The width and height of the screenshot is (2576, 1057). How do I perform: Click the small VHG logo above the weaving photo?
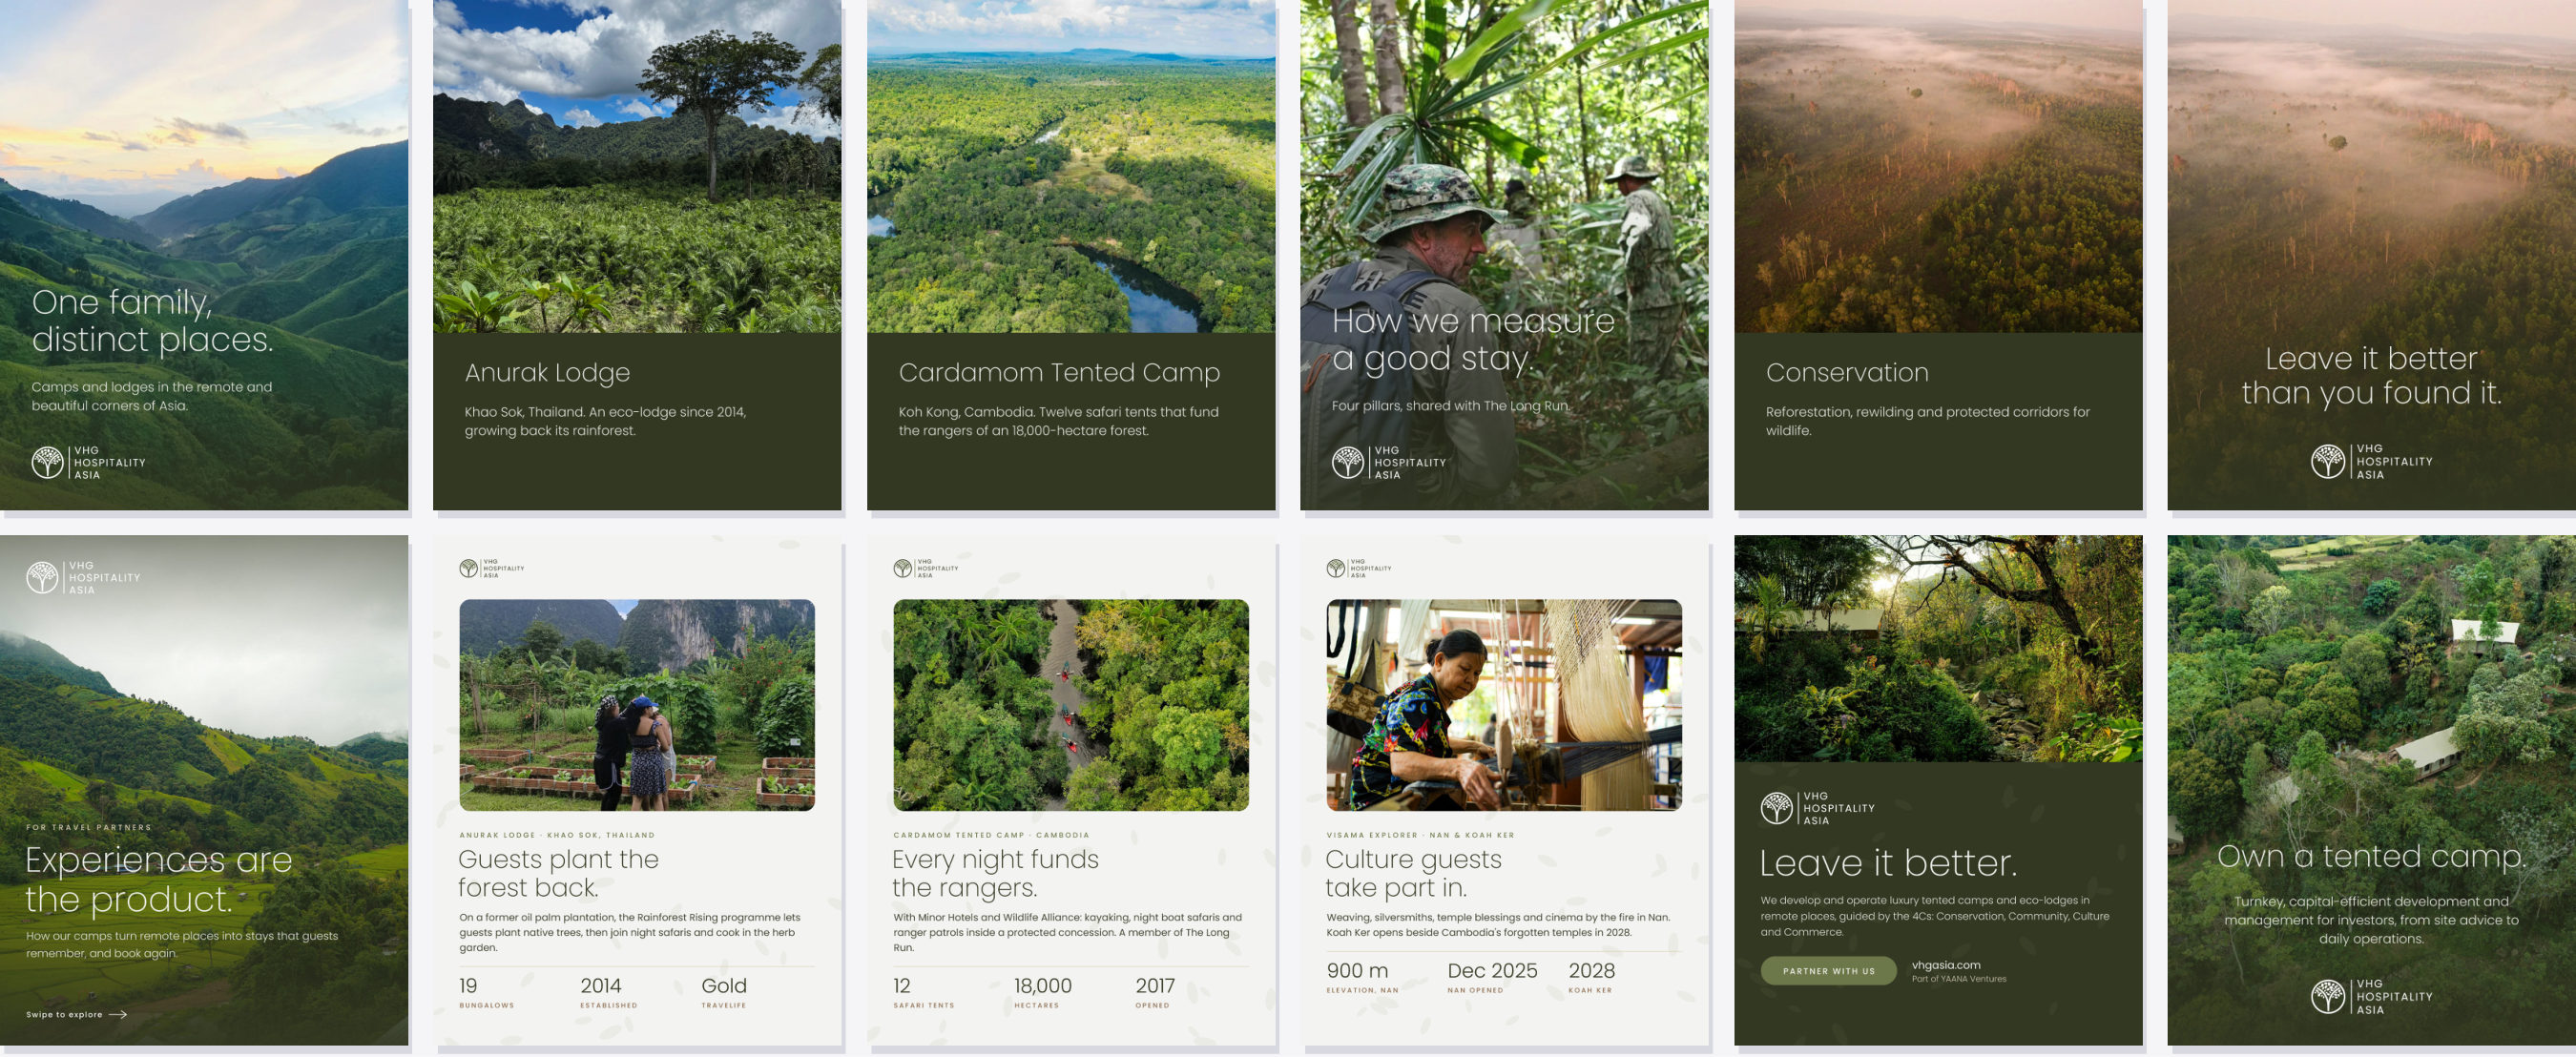(1358, 568)
